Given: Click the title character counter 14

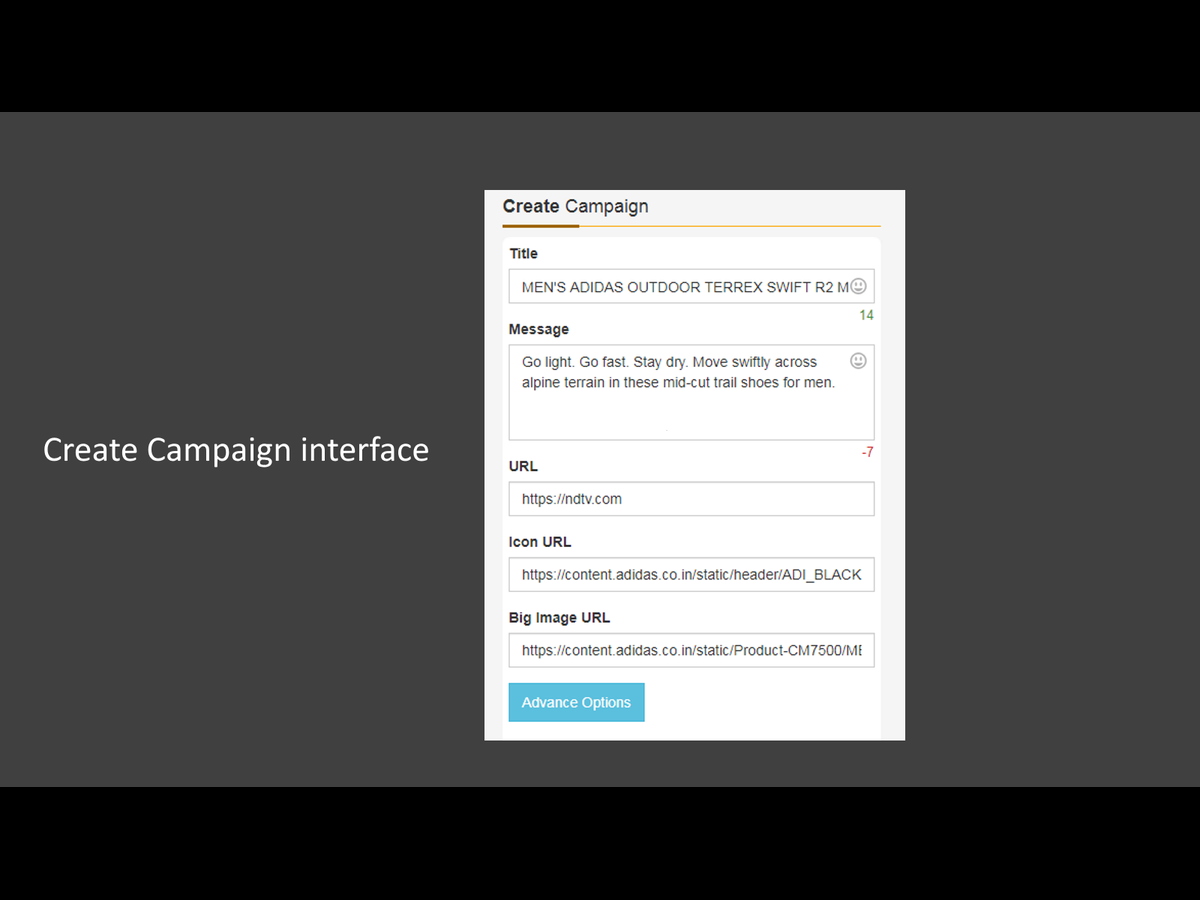Looking at the screenshot, I should coord(866,315).
